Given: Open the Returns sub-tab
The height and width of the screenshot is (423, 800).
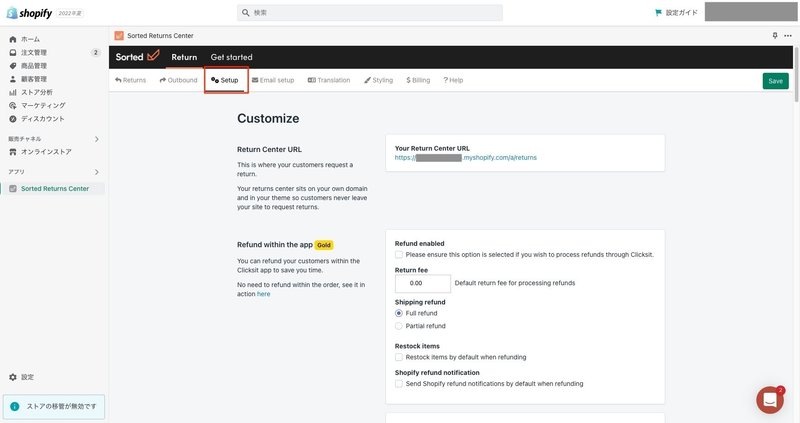Looking at the screenshot, I should (131, 80).
